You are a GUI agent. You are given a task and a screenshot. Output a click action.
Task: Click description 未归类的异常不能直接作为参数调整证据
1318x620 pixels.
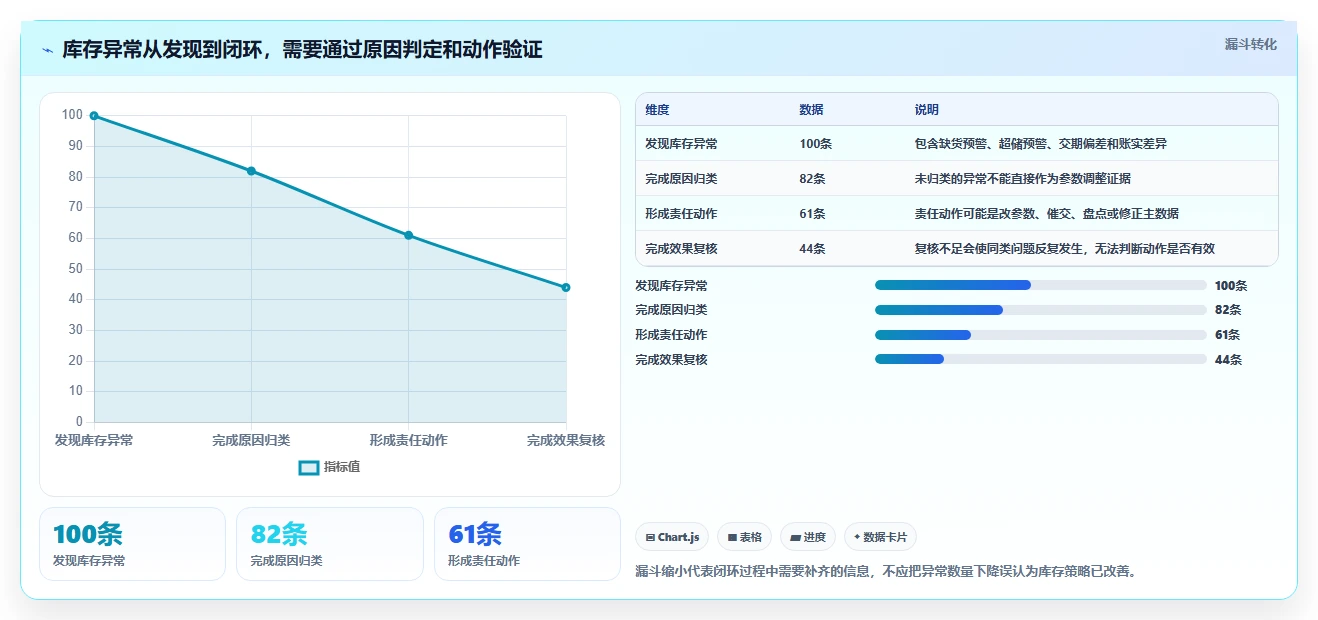[x=1023, y=179]
